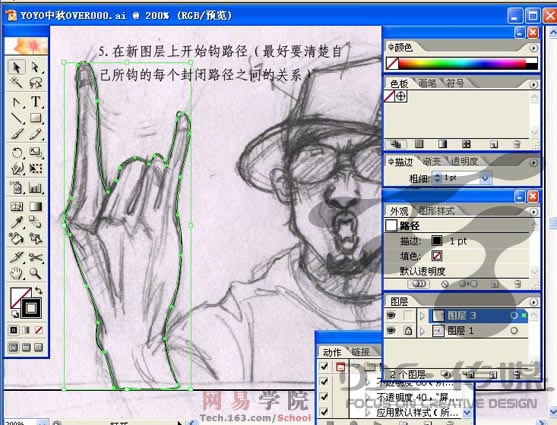Pick the Symbol Sprayer tool

point(16,187)
